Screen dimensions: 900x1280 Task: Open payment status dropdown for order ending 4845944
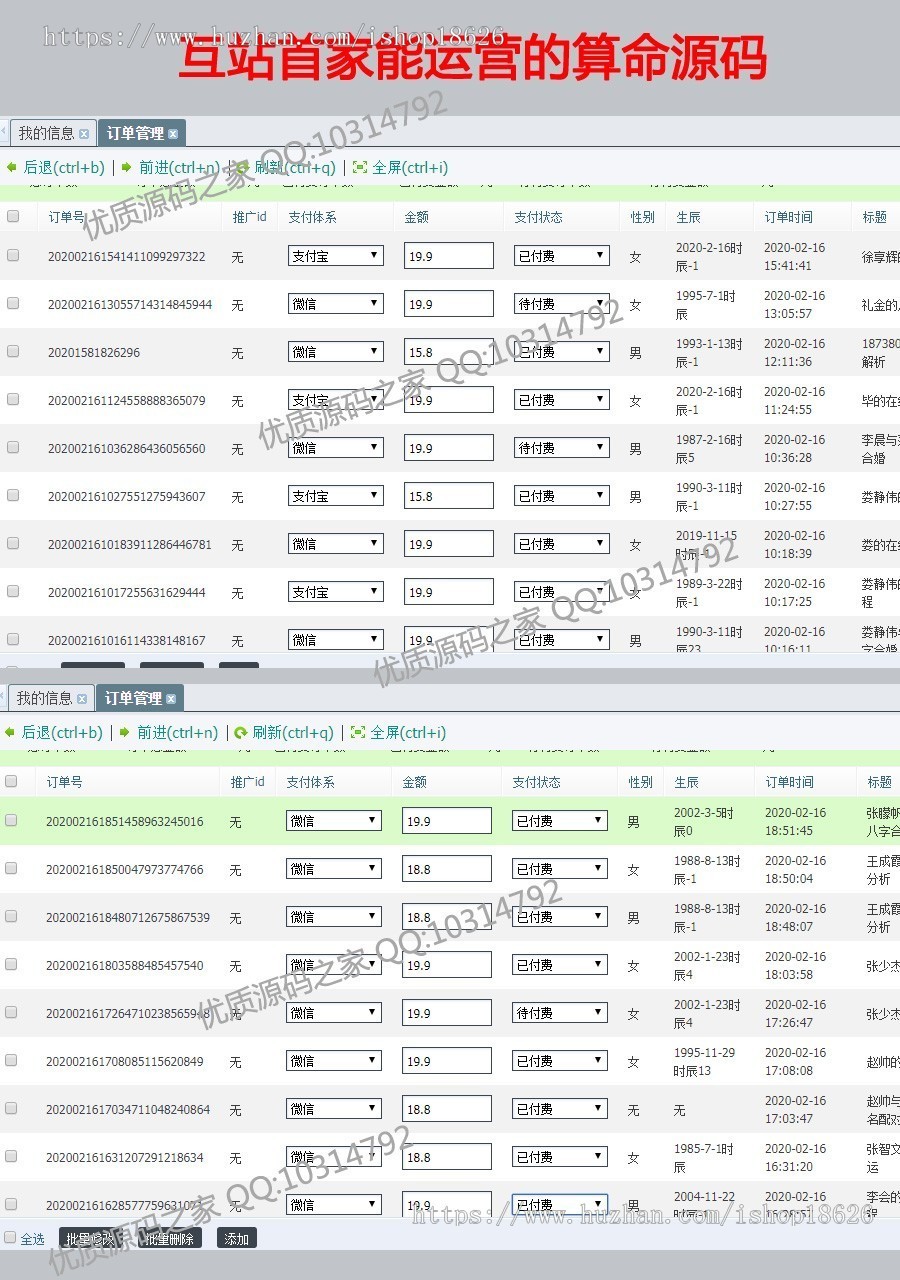click(561, 304)
